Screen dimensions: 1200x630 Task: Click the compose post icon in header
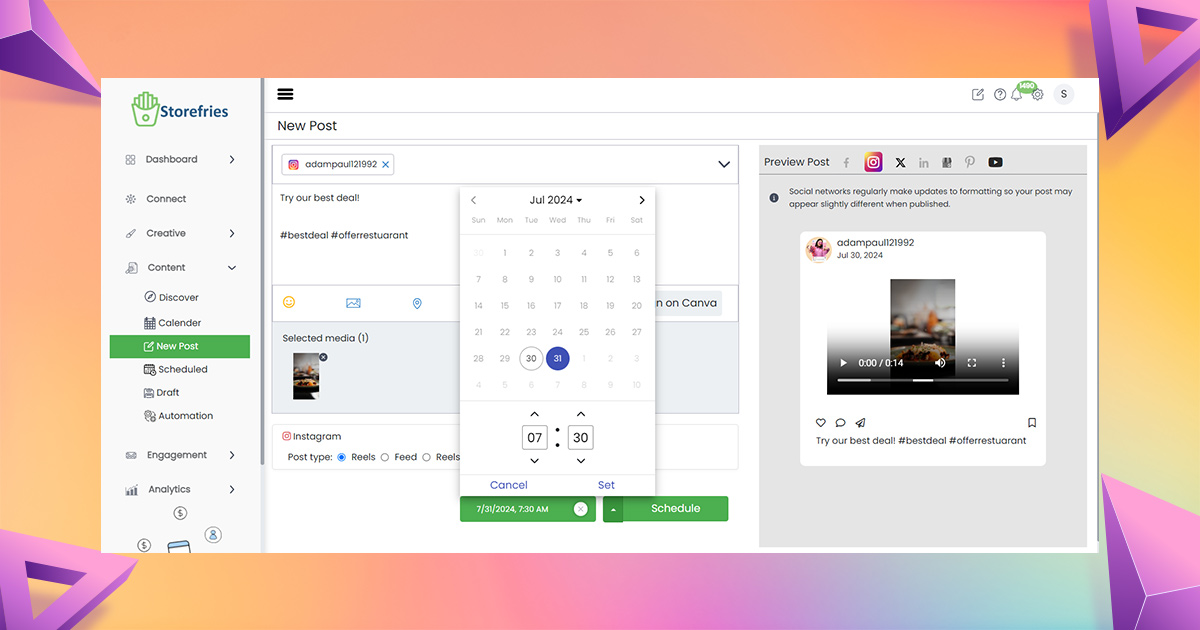point(978,94)
